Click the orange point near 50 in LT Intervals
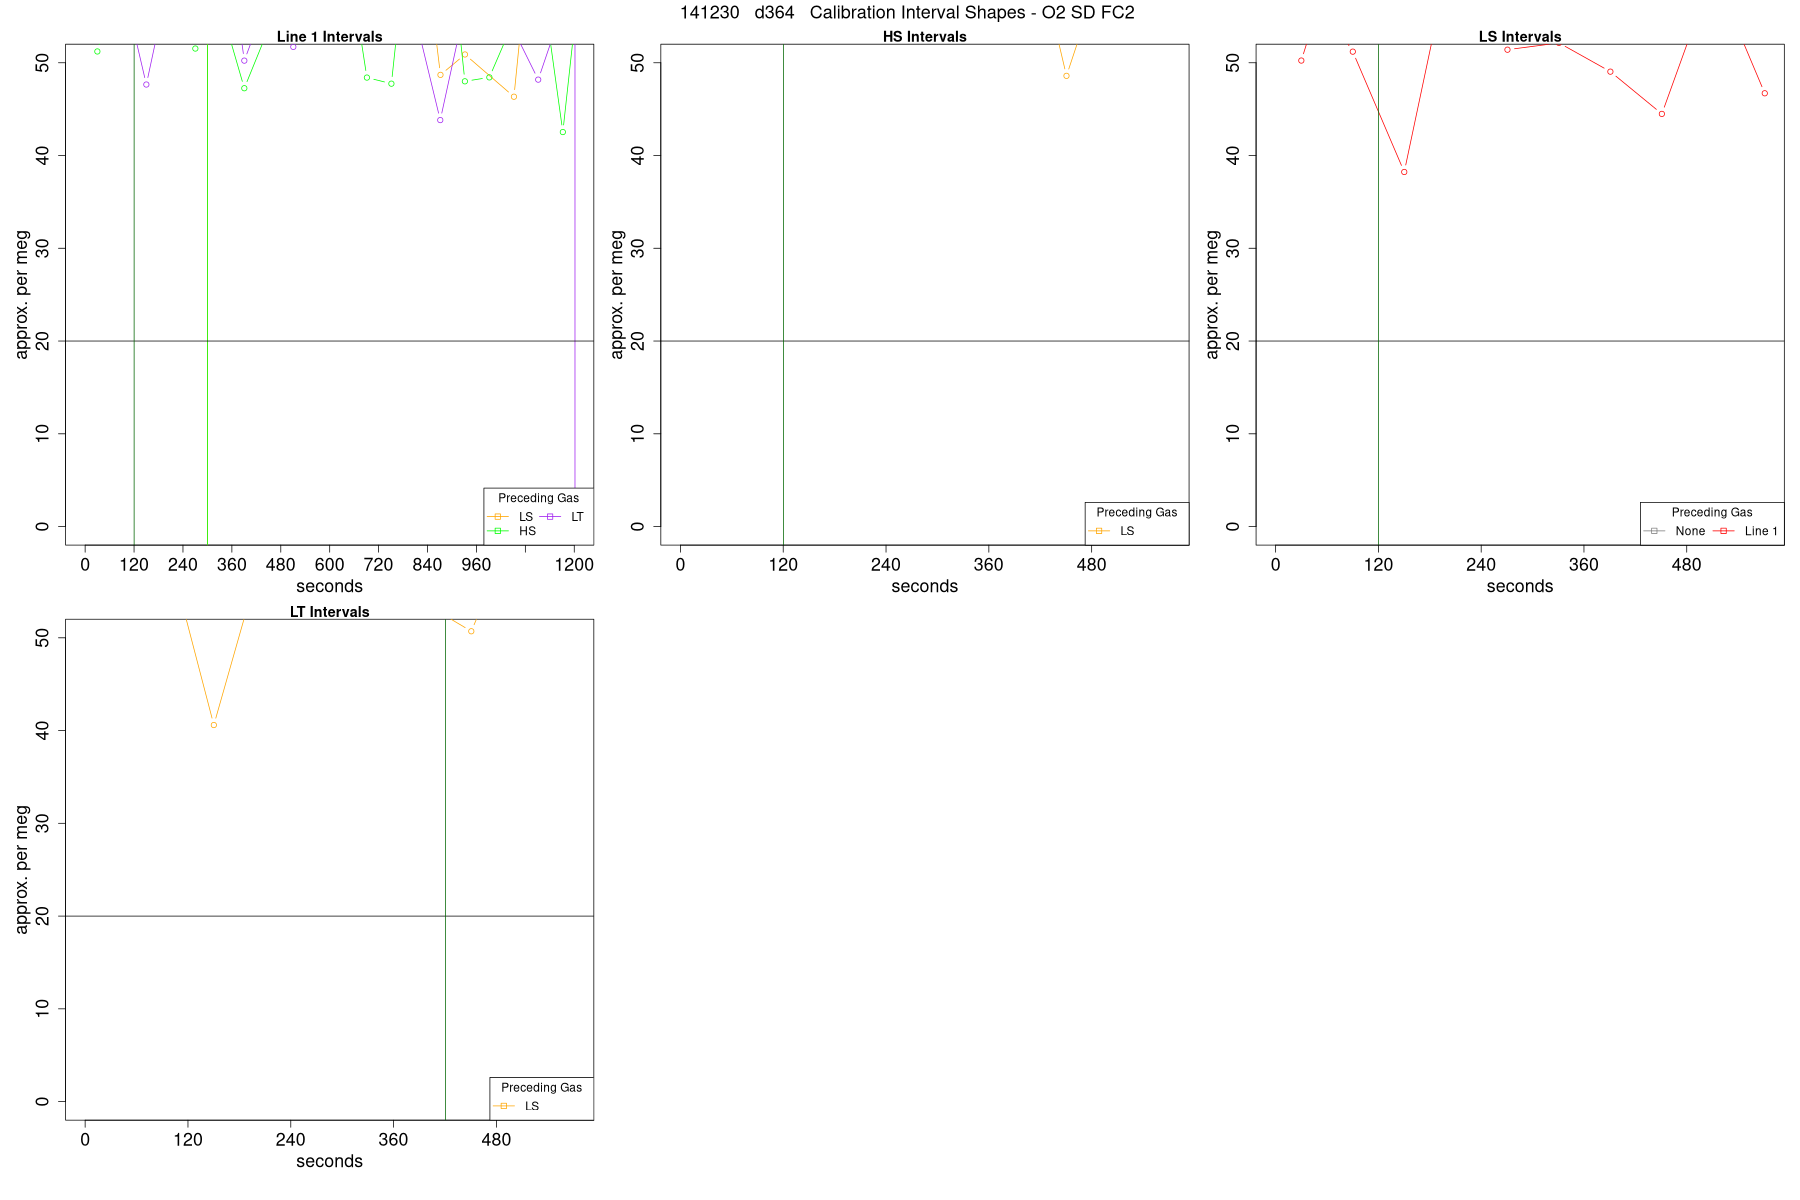Screen dimensions: 1800x1200 click(x=471, y=631)
